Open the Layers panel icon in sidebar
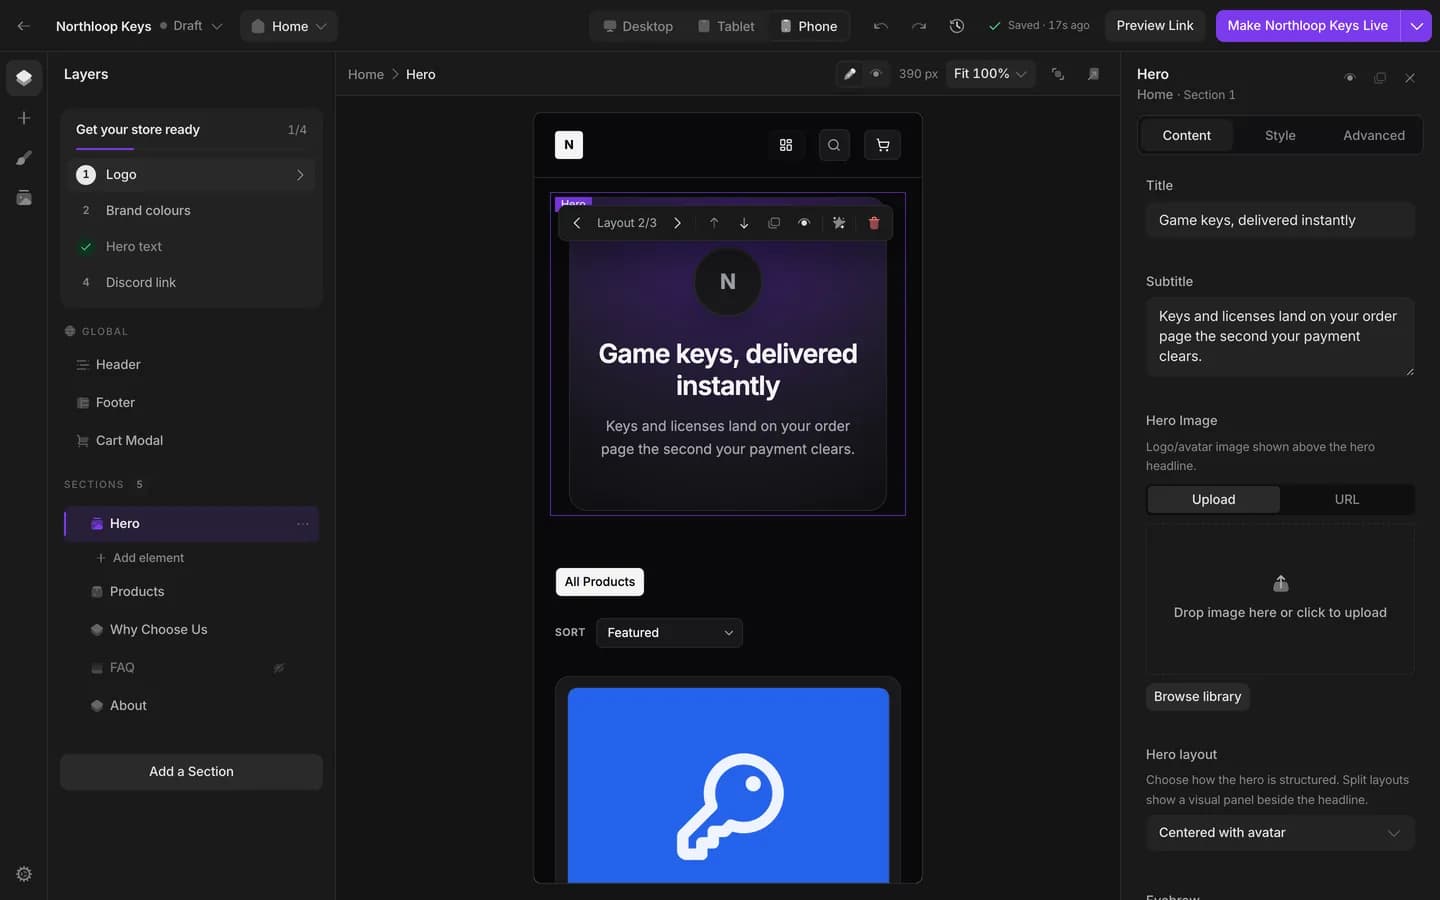This screenshot has height=900, width=1440. click(x=24, y=78)
